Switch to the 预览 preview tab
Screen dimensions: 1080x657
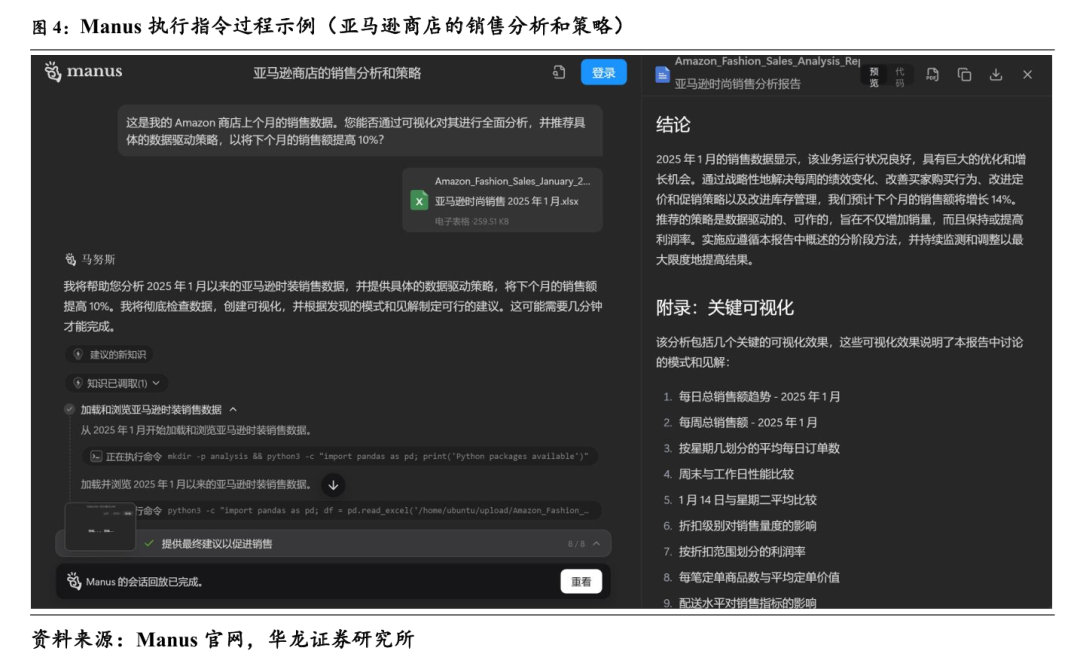point(874,76)
